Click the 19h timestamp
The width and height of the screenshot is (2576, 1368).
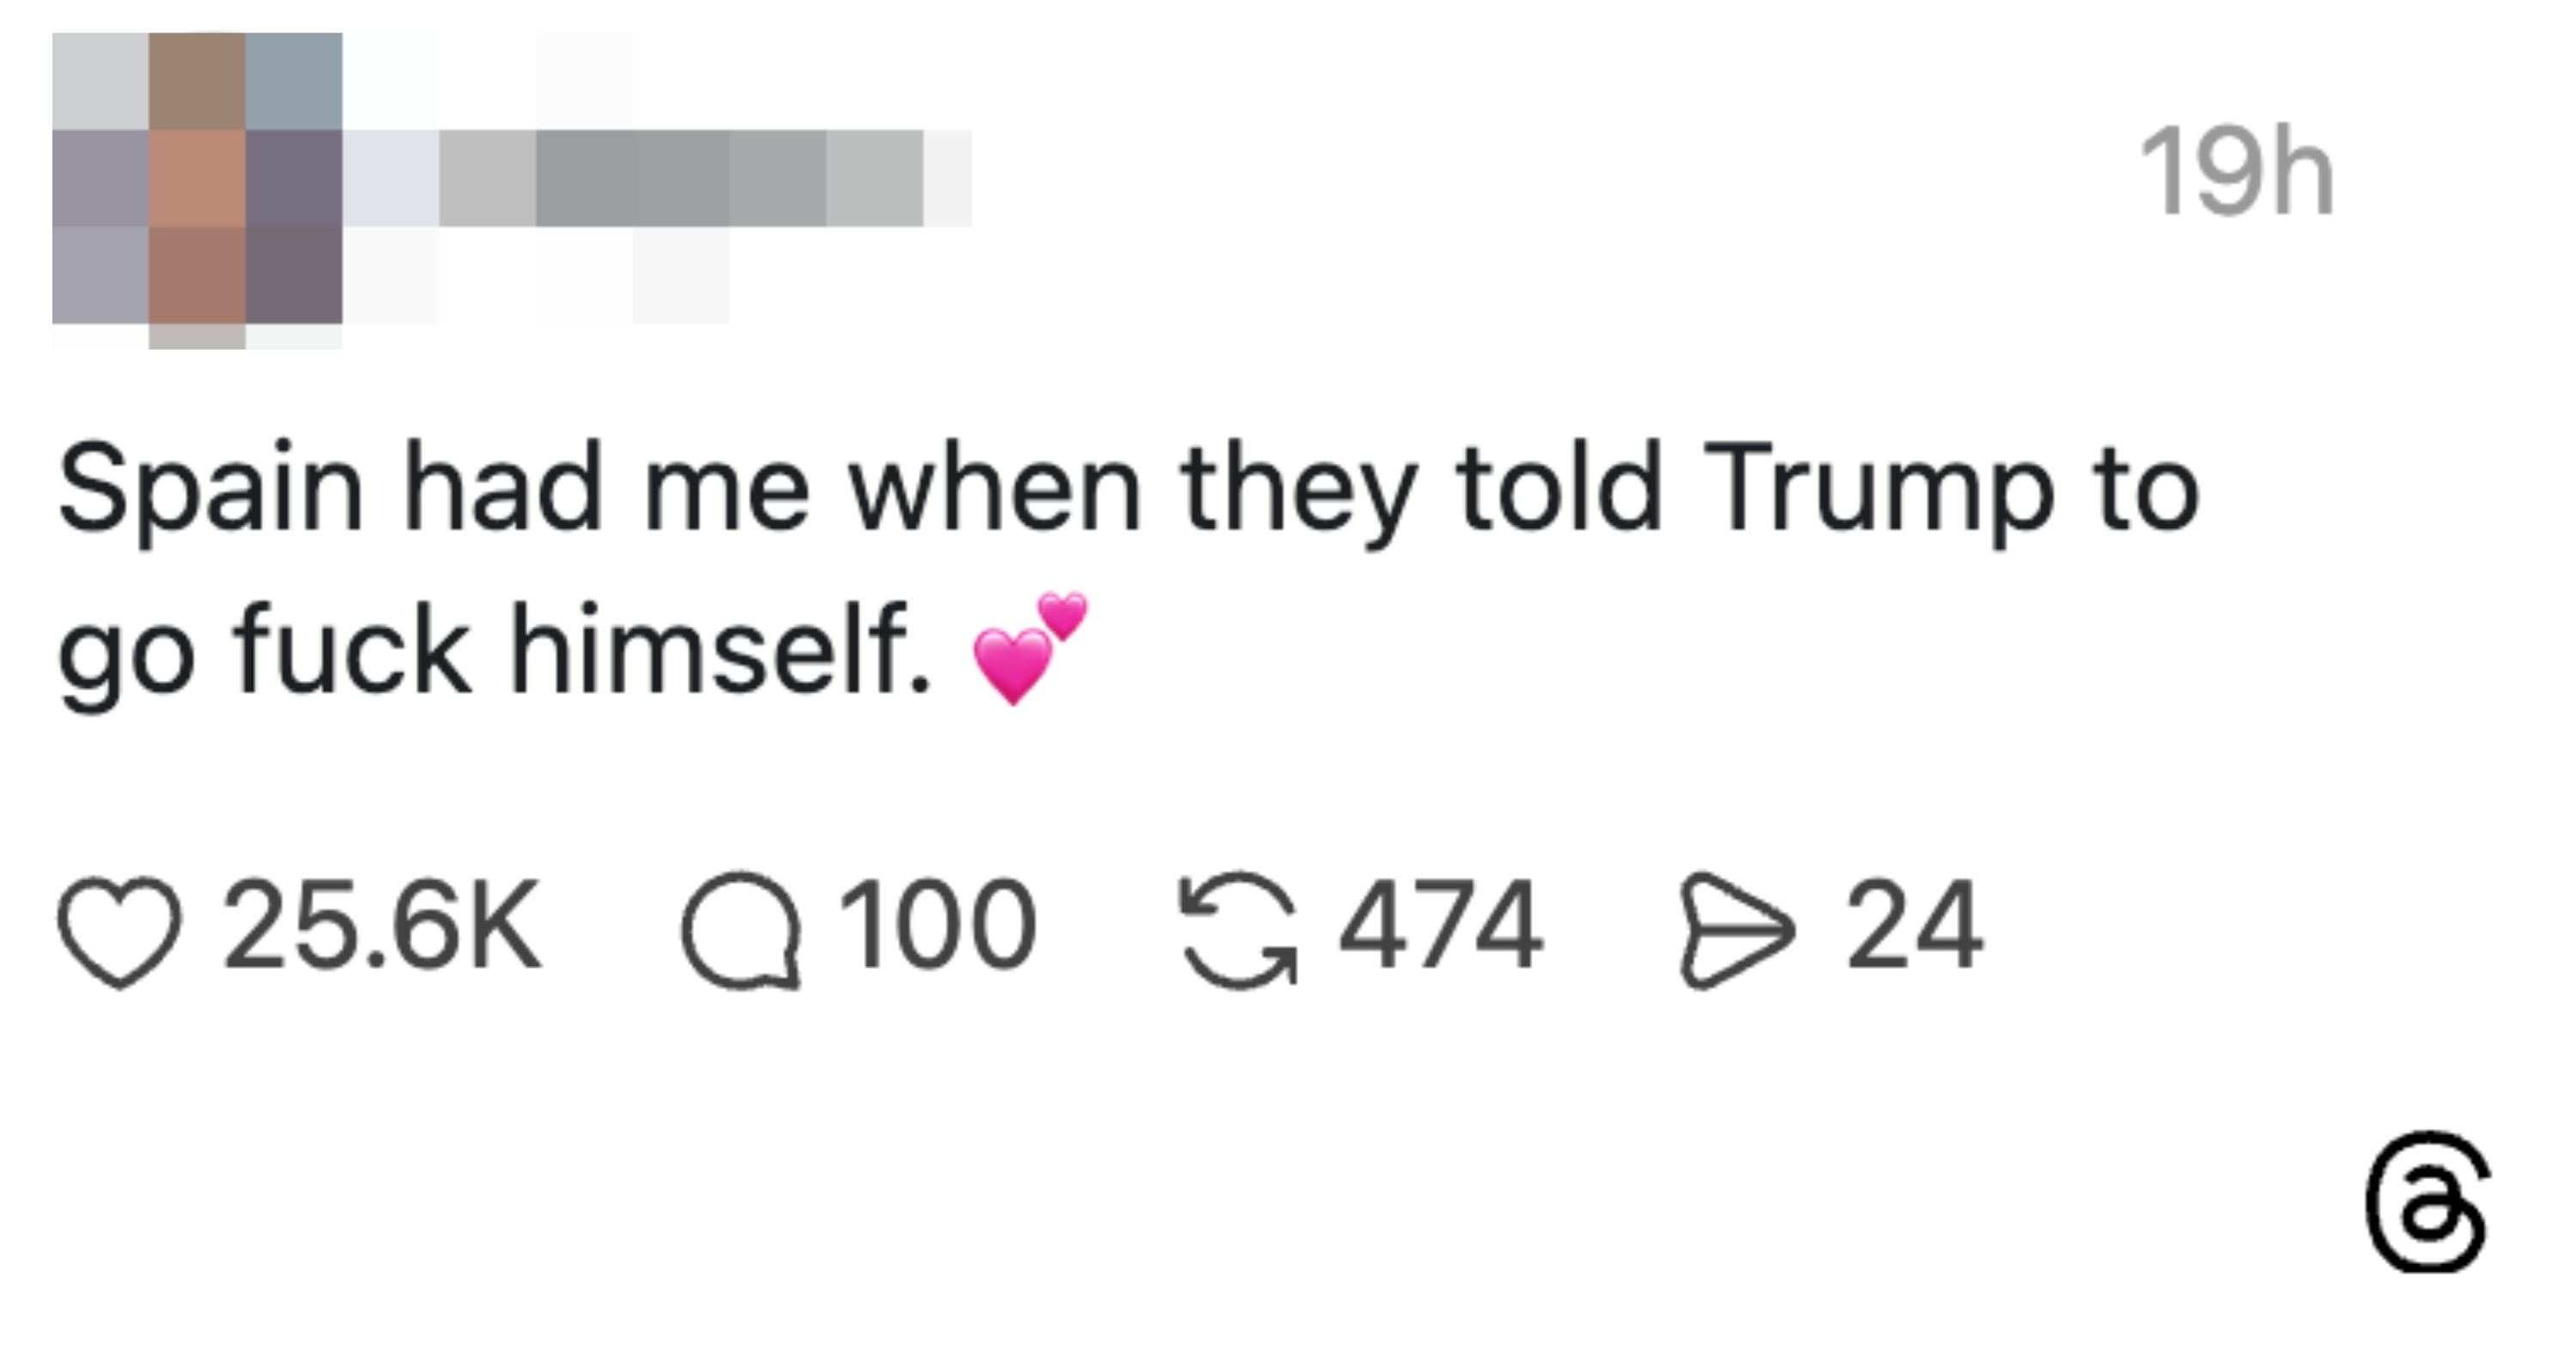point(2235,172)
